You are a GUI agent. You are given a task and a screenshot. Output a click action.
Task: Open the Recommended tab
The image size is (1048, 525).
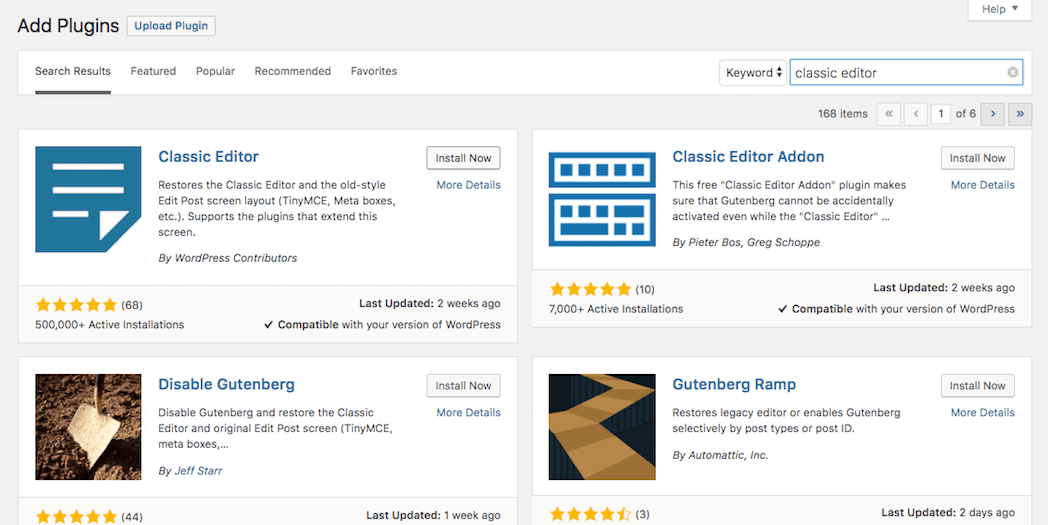[293, 71]
